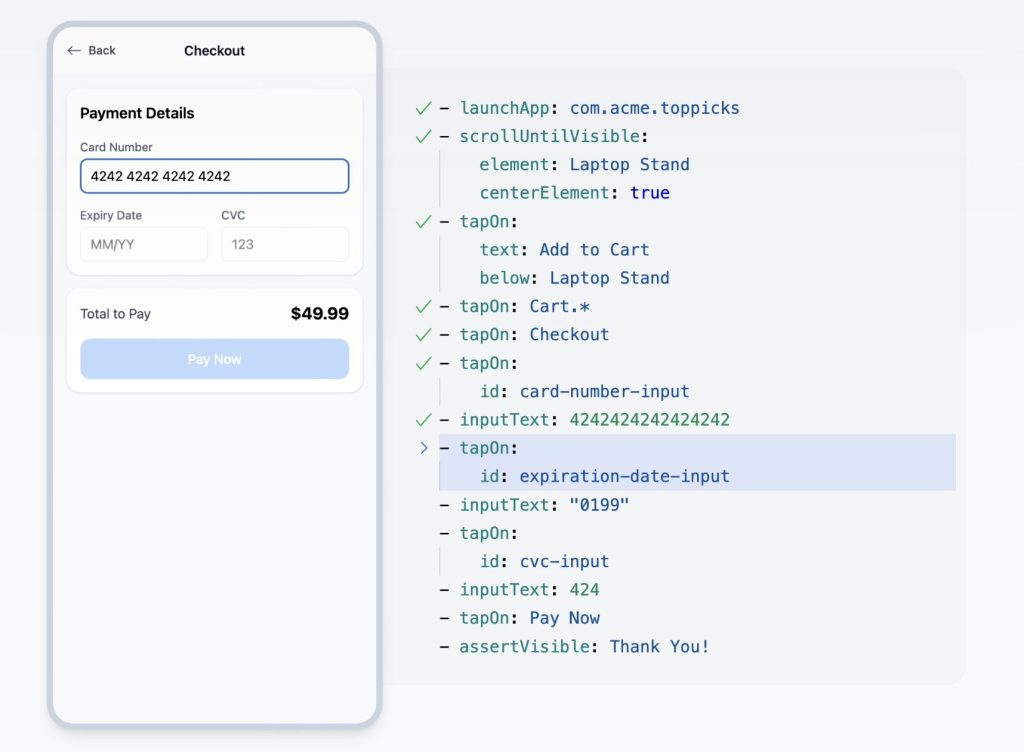The image size is (1024, 752).
Task: Click the CVC input field
Action: click(285, 244)
